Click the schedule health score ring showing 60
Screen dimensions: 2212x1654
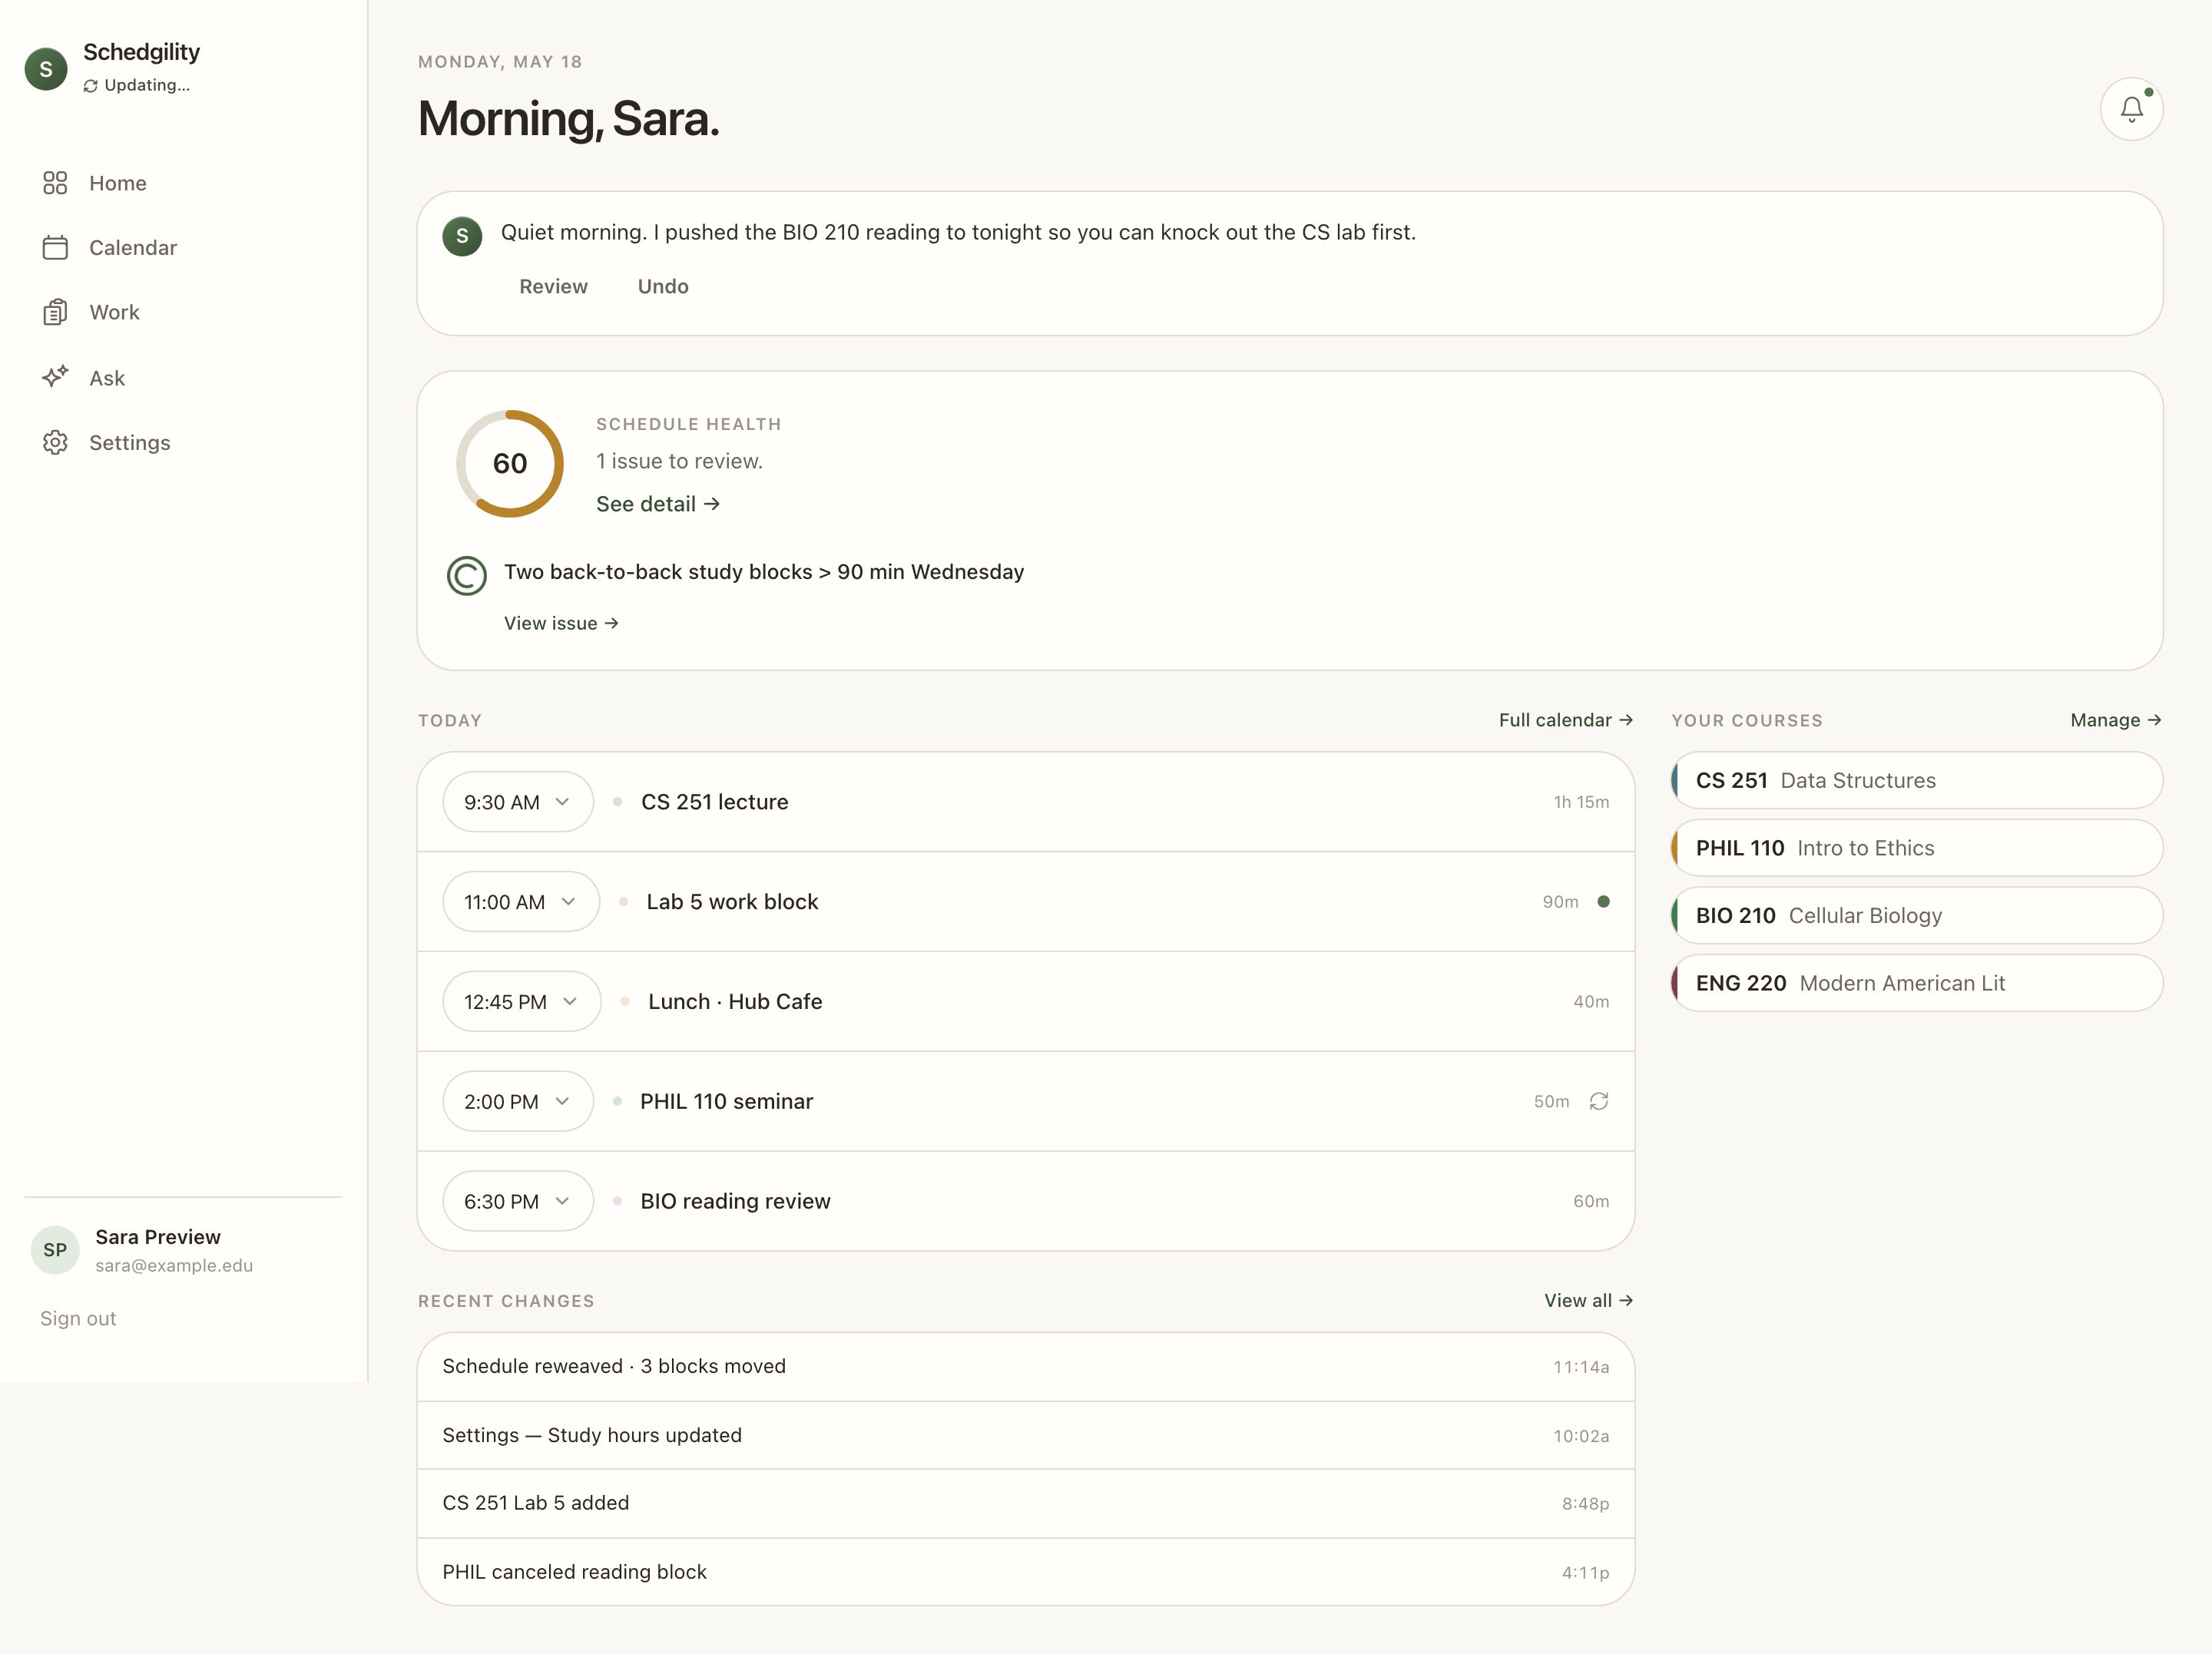click(x=510, y=463)
